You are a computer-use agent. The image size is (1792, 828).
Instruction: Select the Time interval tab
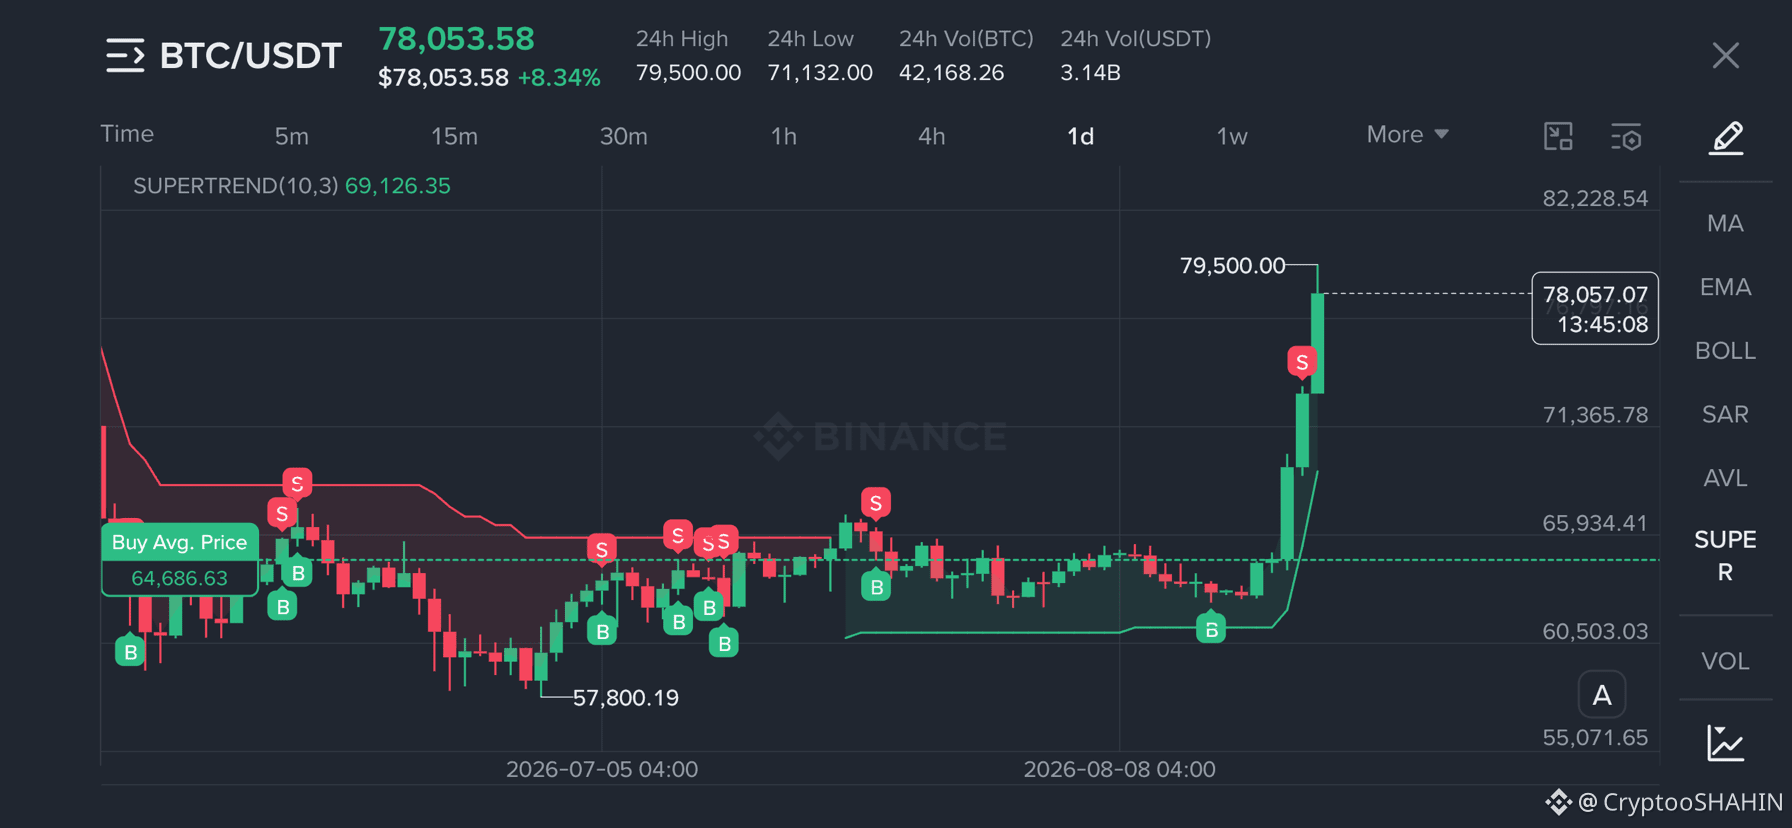tap(127, 134)
